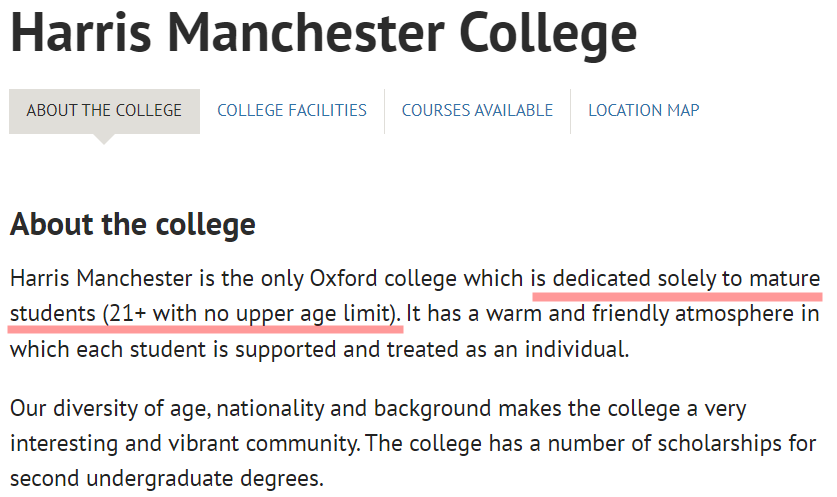Switch to the Courses Available tab
The height and width of the screenshot is (497, 837).
(477, 111)
